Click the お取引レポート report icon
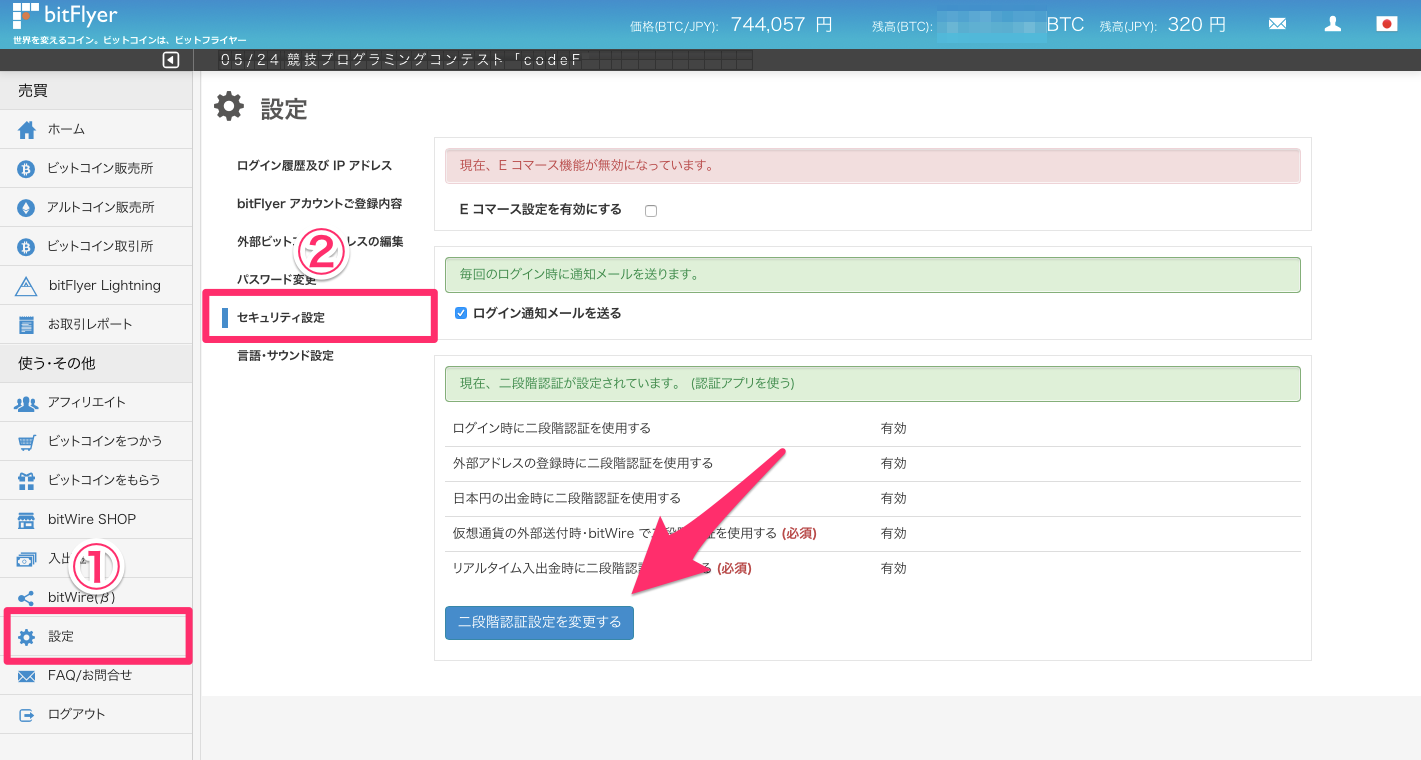 [x=27, y=325]
